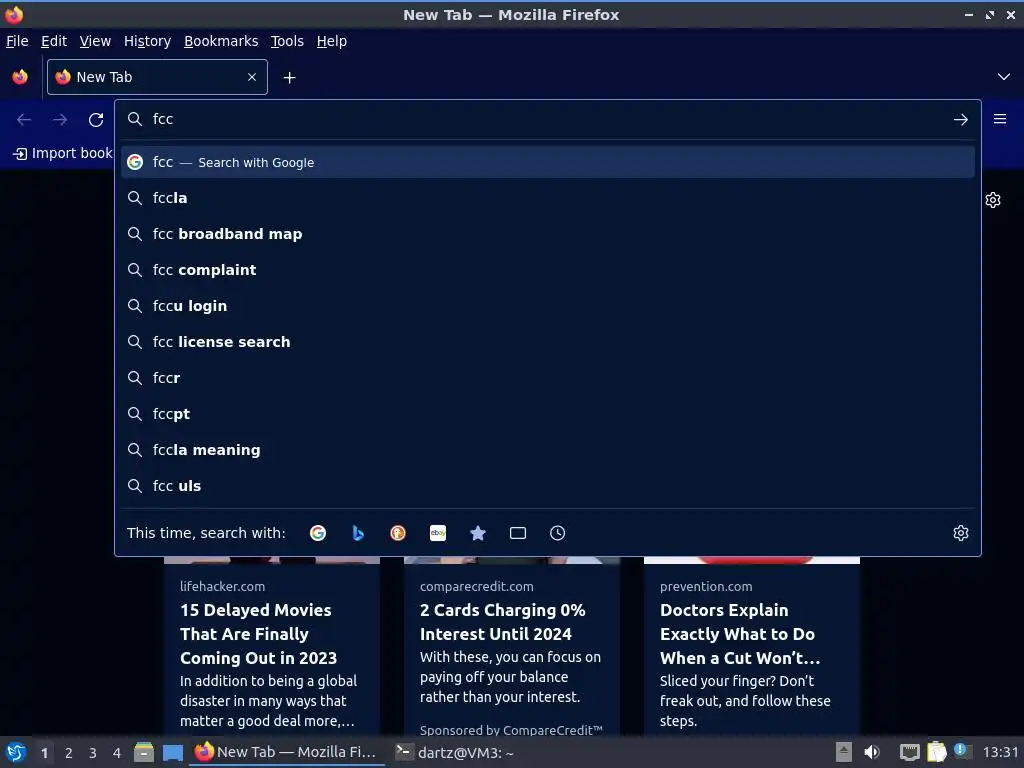Image resolution: width=1024 pixels, height=768 pixels.
Task: Choose 'fcc broadband map' suggestion
Action: (547, 234)
